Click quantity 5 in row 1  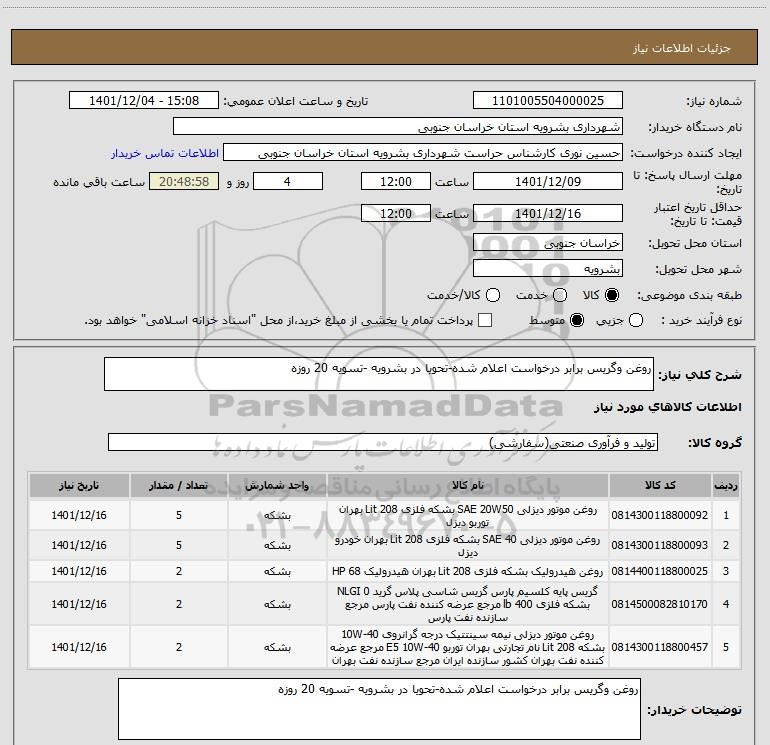(179, 515)
